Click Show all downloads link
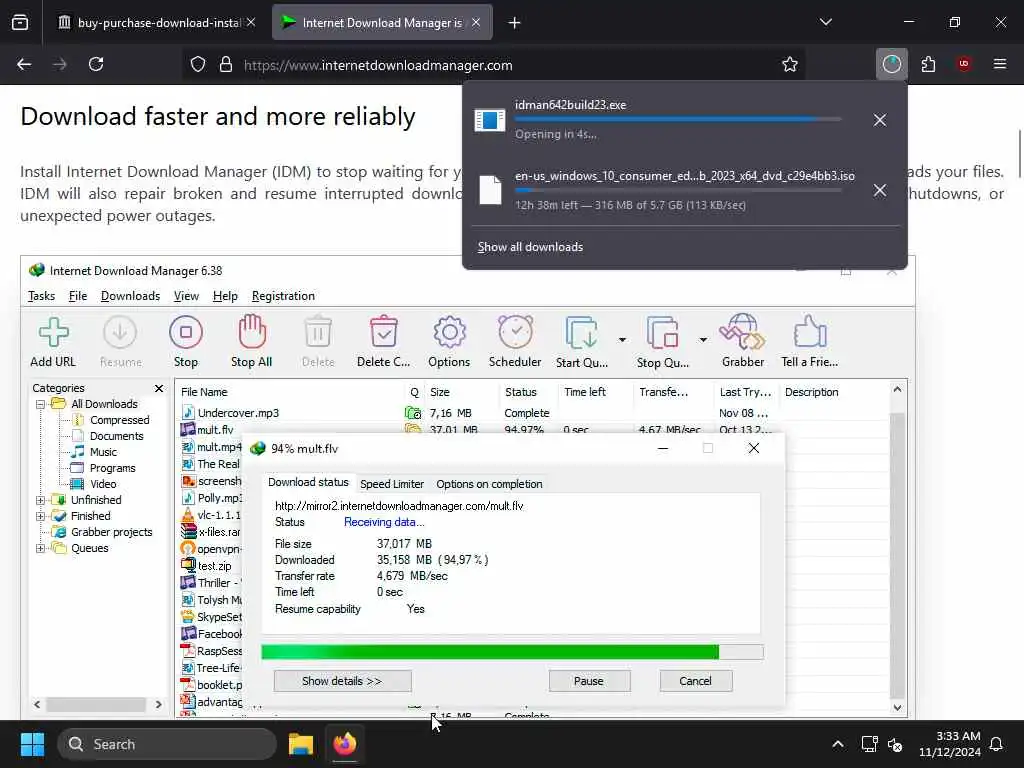The width and height of the screenshot is (1024, 768). click(x=530, y=247)
